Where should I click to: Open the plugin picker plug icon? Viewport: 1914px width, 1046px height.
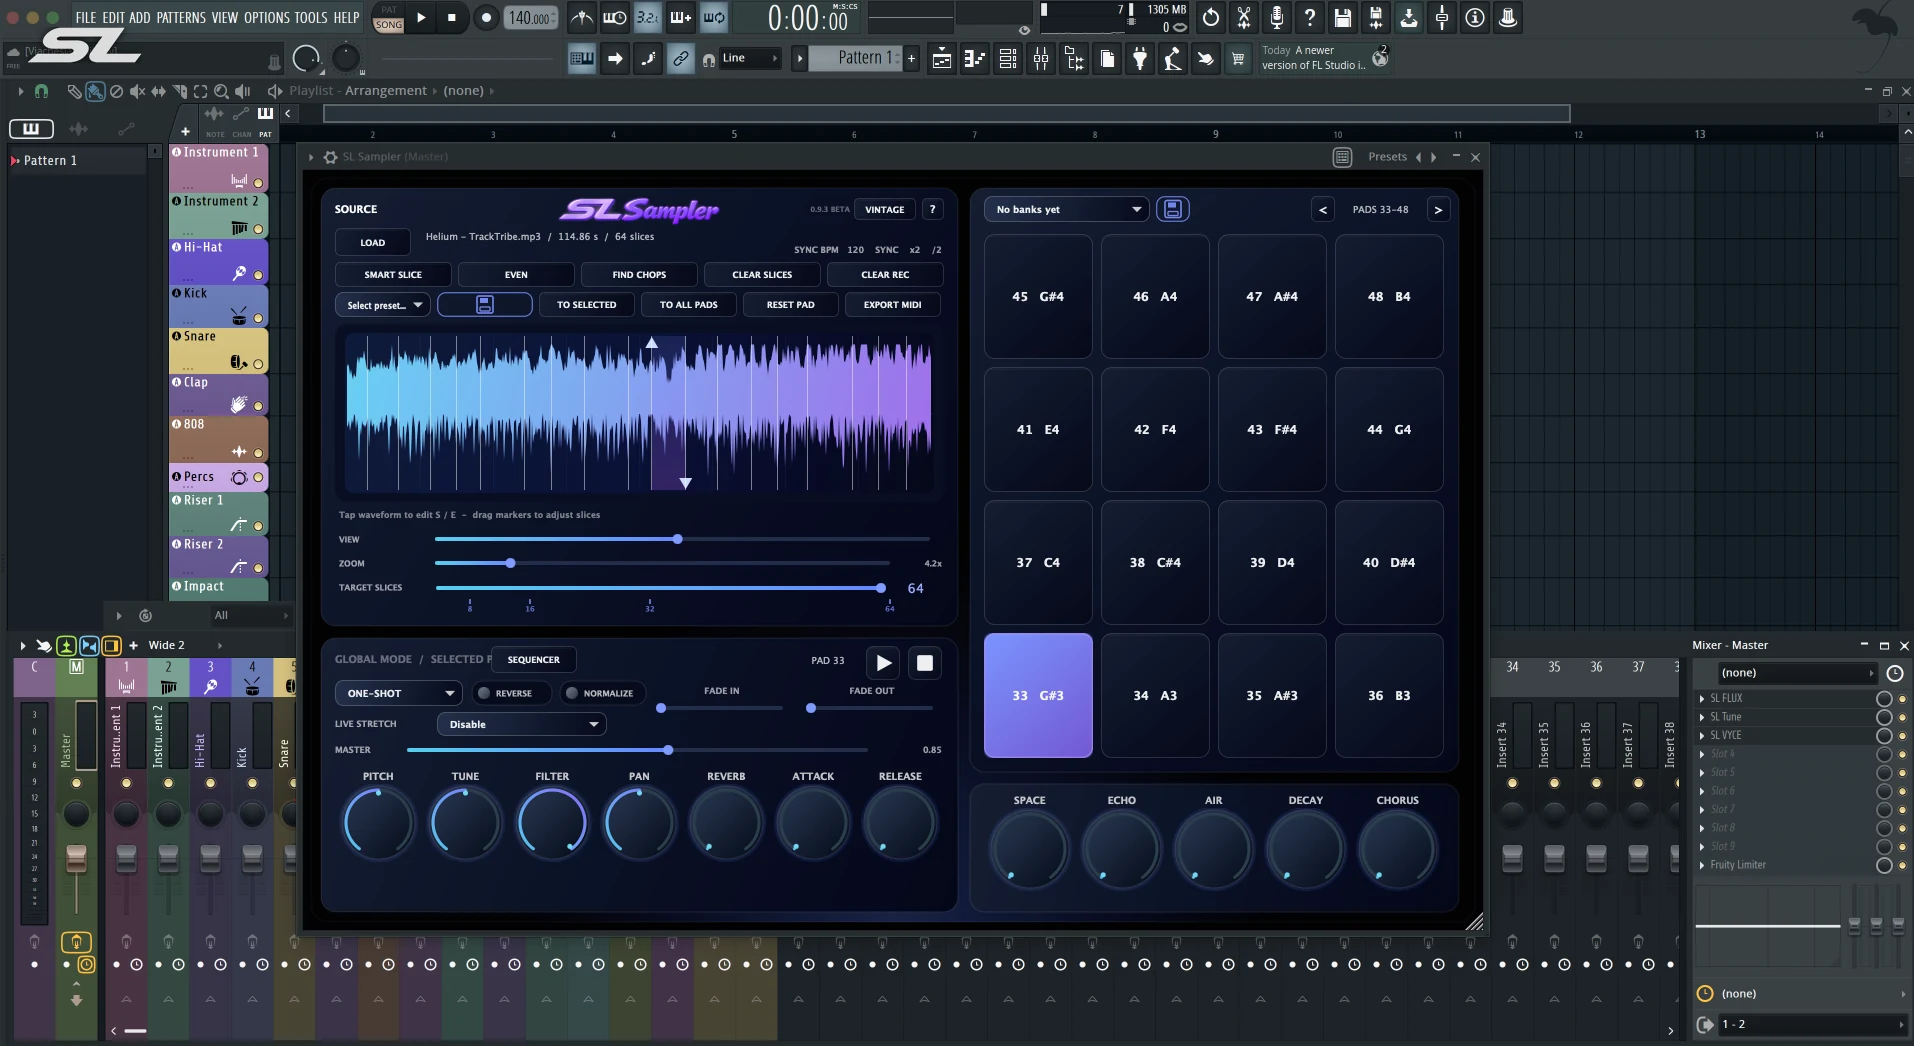[x=1140, y=59]
